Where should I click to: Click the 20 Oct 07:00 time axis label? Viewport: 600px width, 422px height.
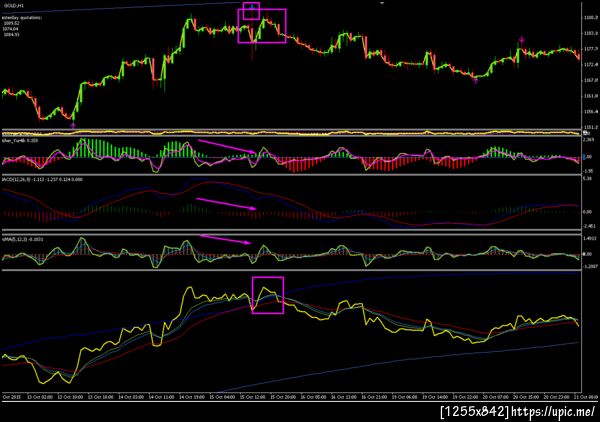pos(496,397)
